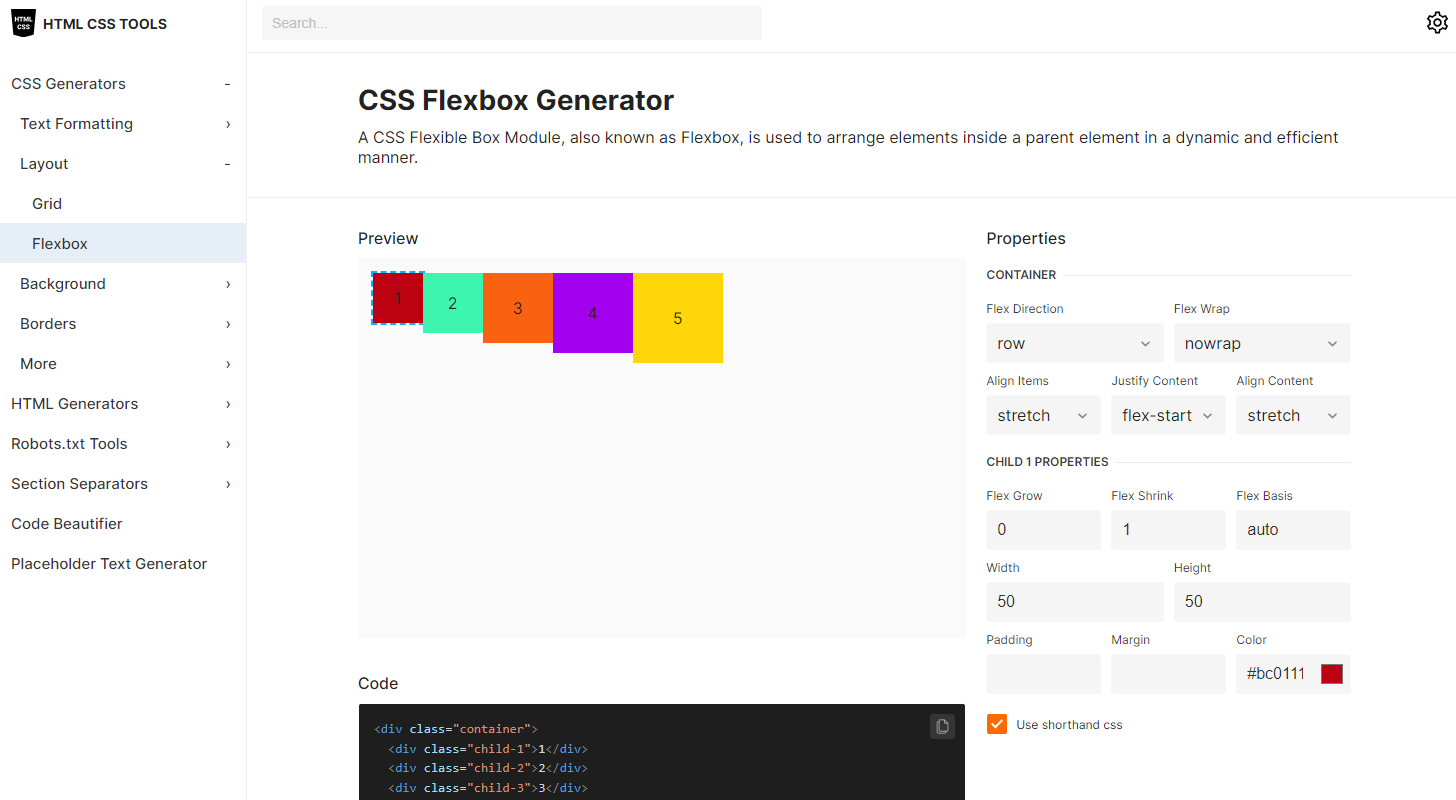
Task: Select the yellow box 5 in preview
Action: tap(678, 318)
